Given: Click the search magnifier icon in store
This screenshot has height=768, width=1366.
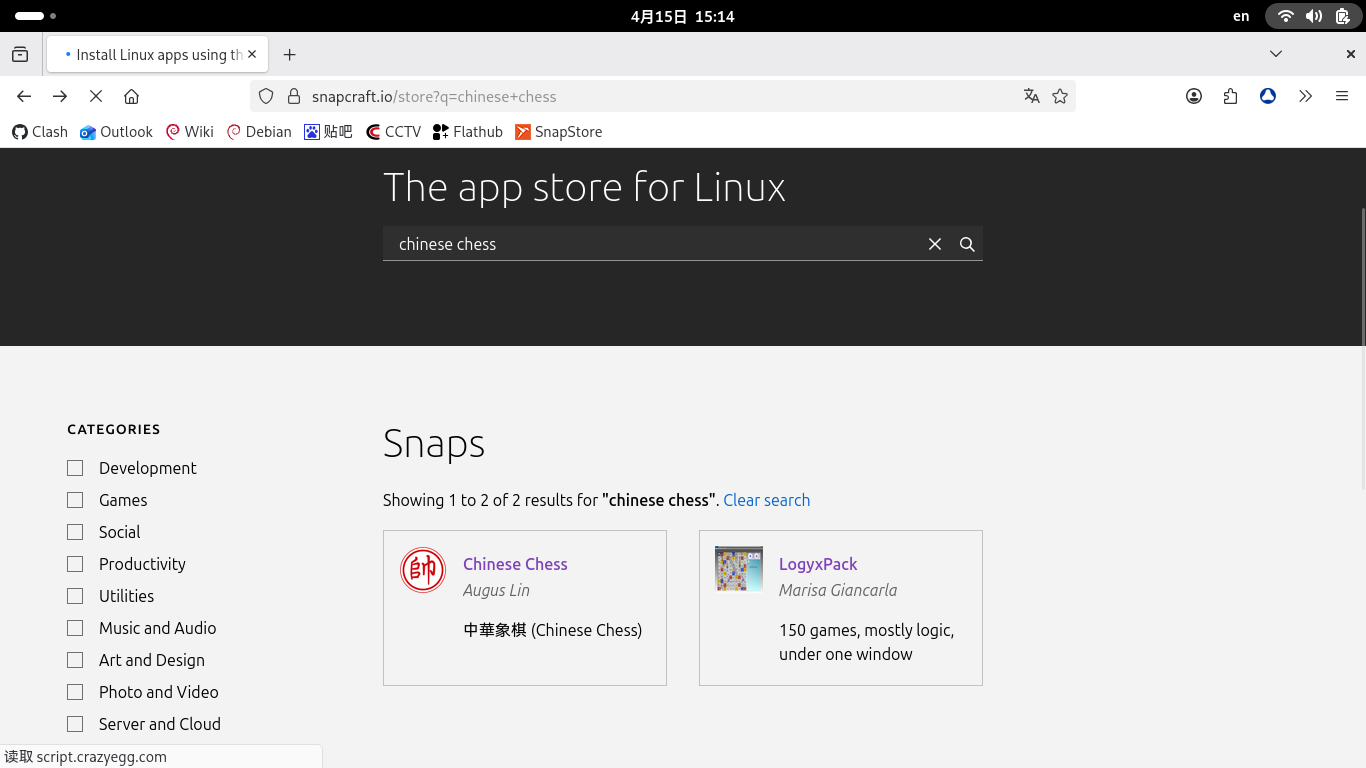Looking at the screenshot, I should pyautogui.click(x=967, y=244).
